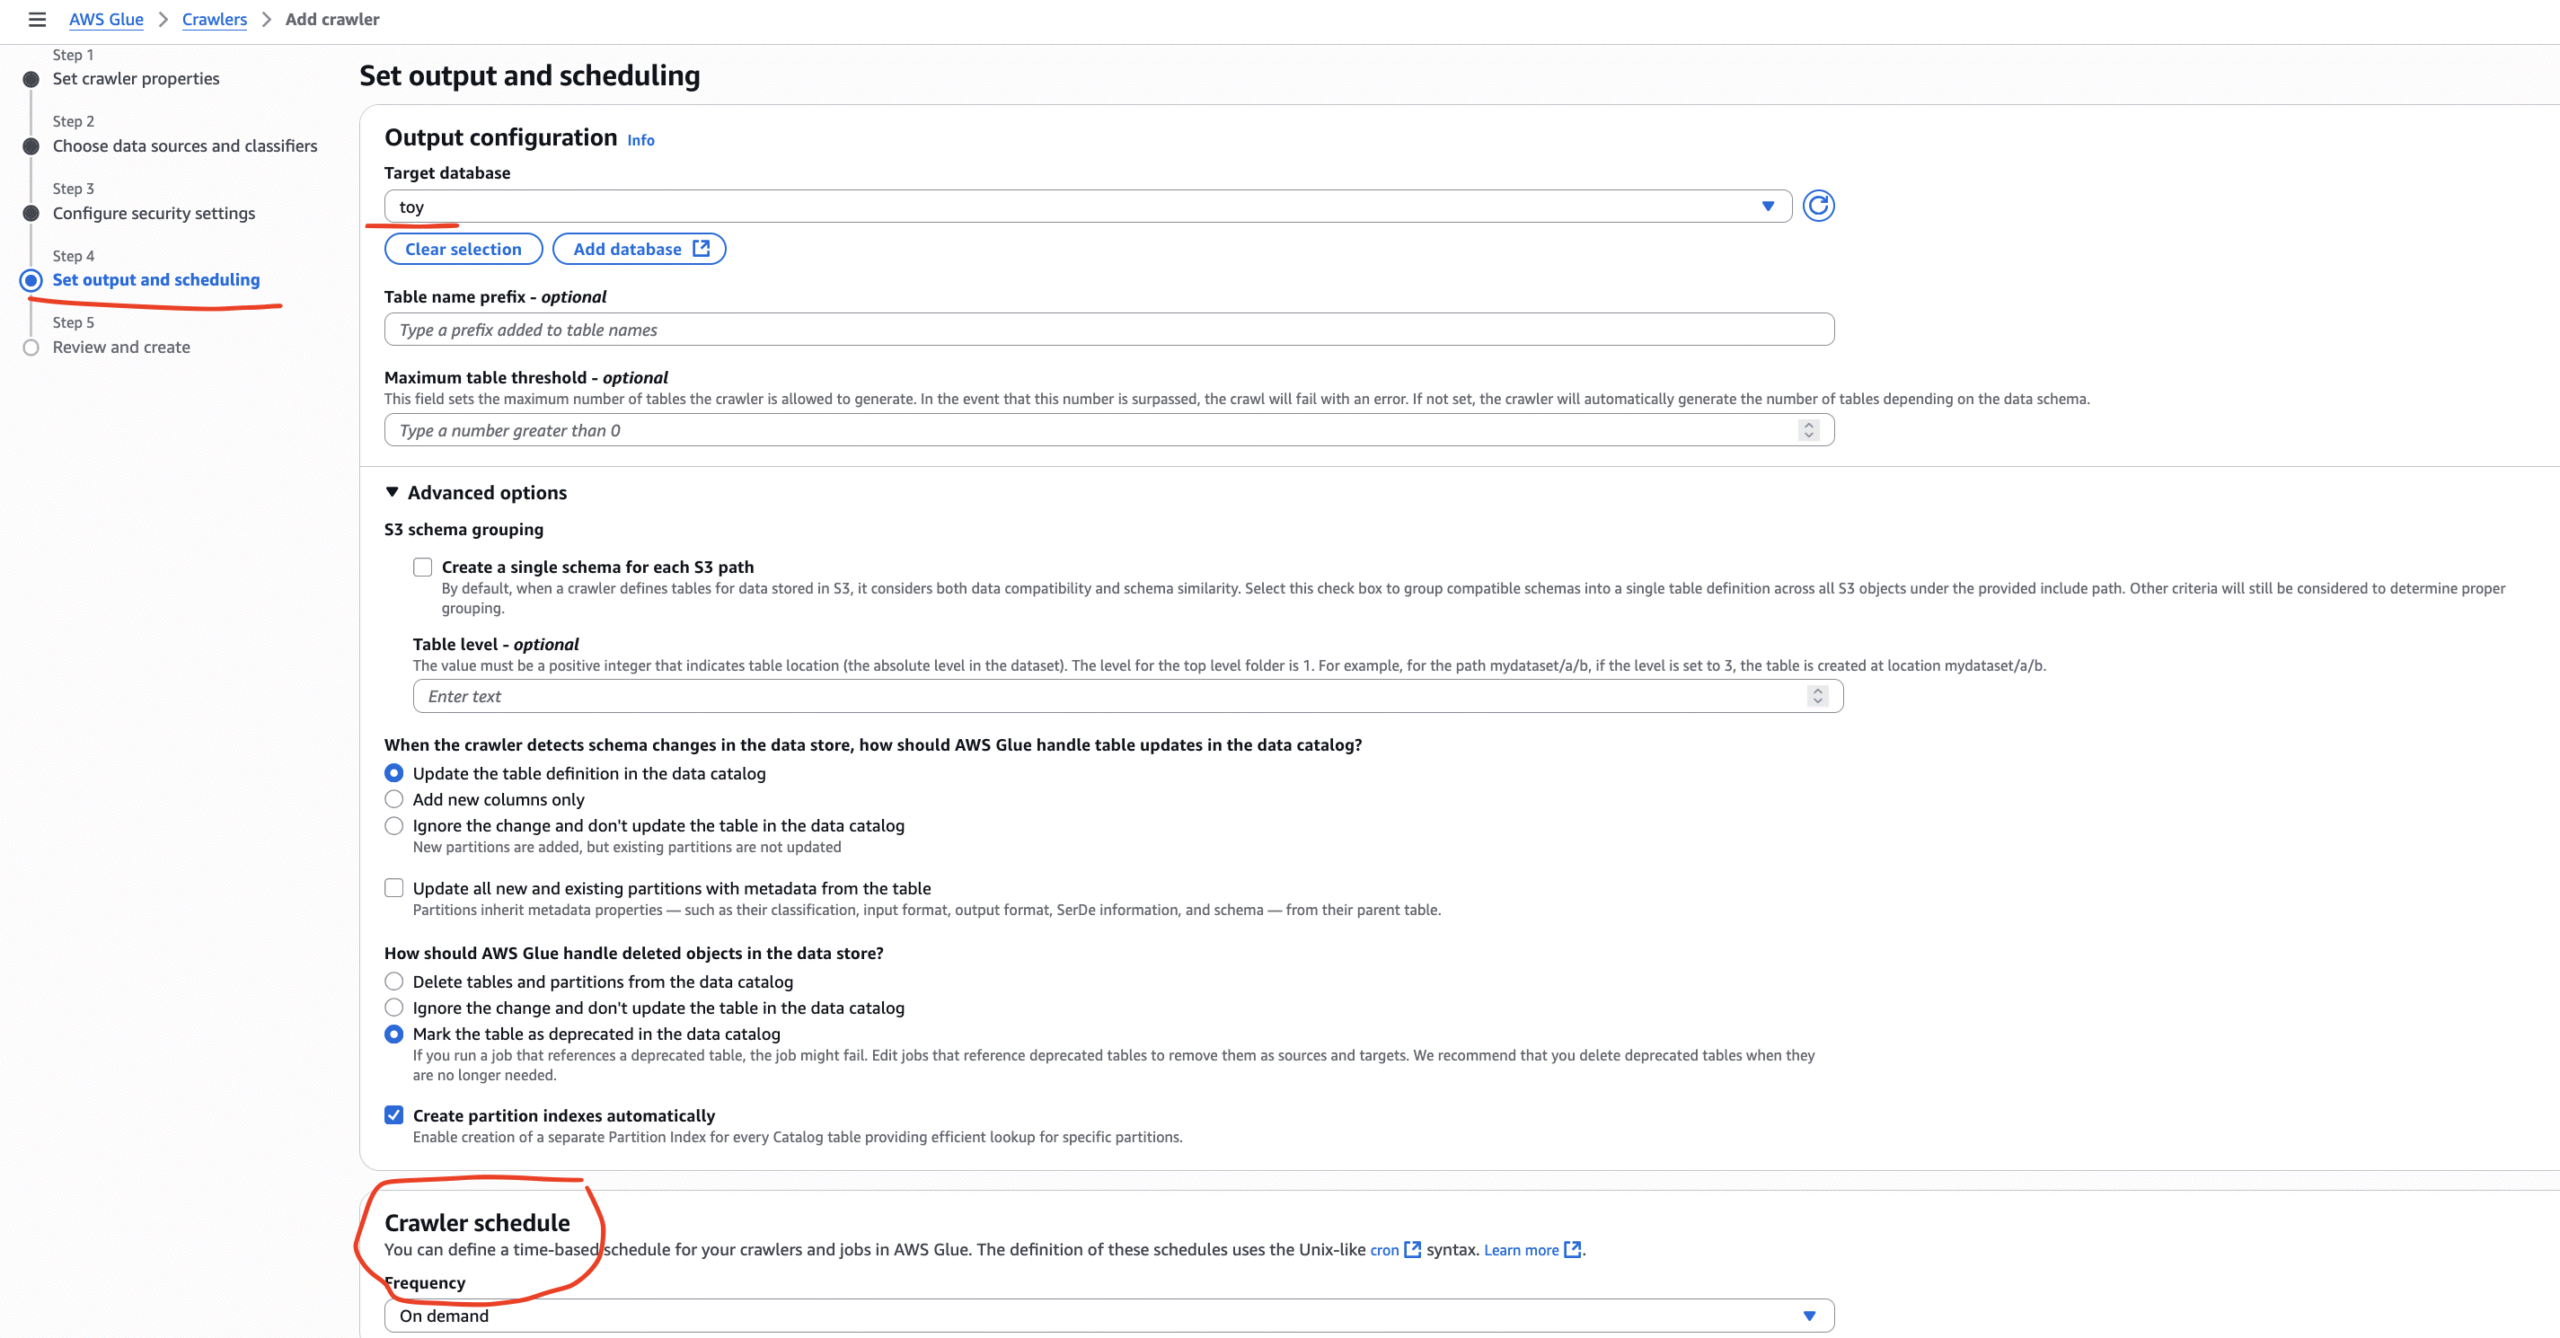This screenshot has height=1338, width=2560.
Task: Click the external-link icon on Add database
Action: coord(701,248)
